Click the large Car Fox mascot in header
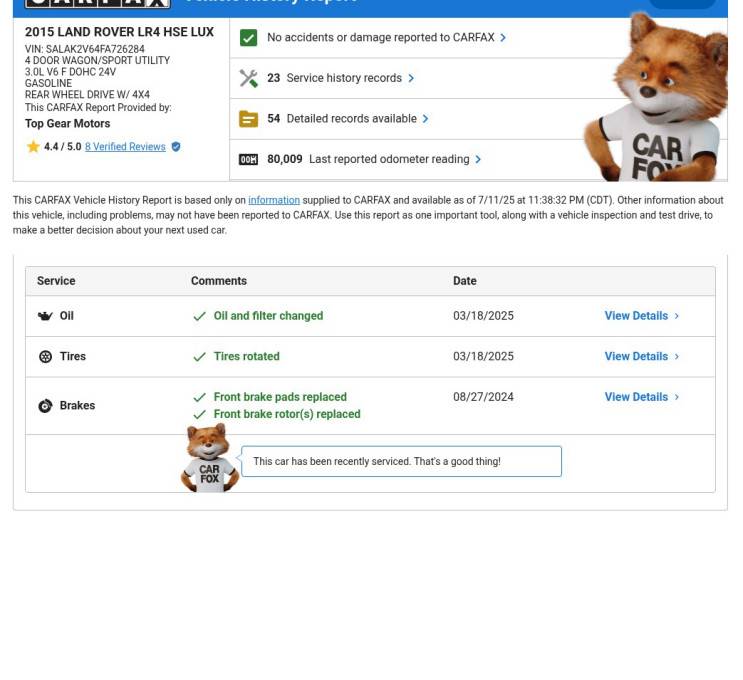Image resolution: width=743 pixels, height=680 pixels. pos(656,97)
